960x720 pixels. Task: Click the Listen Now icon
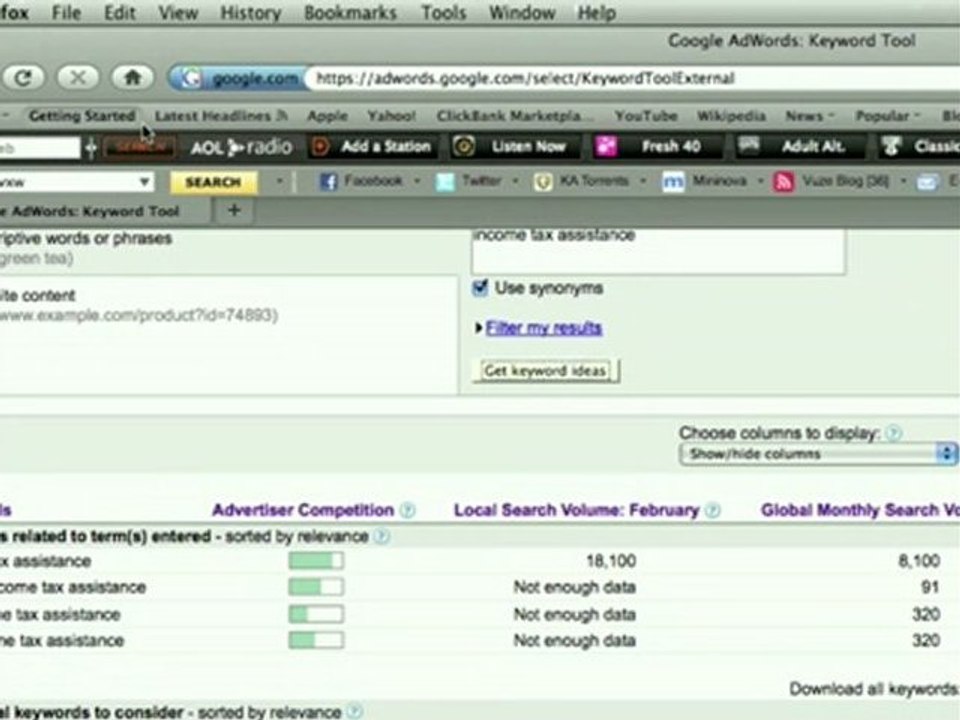(463, 146)
